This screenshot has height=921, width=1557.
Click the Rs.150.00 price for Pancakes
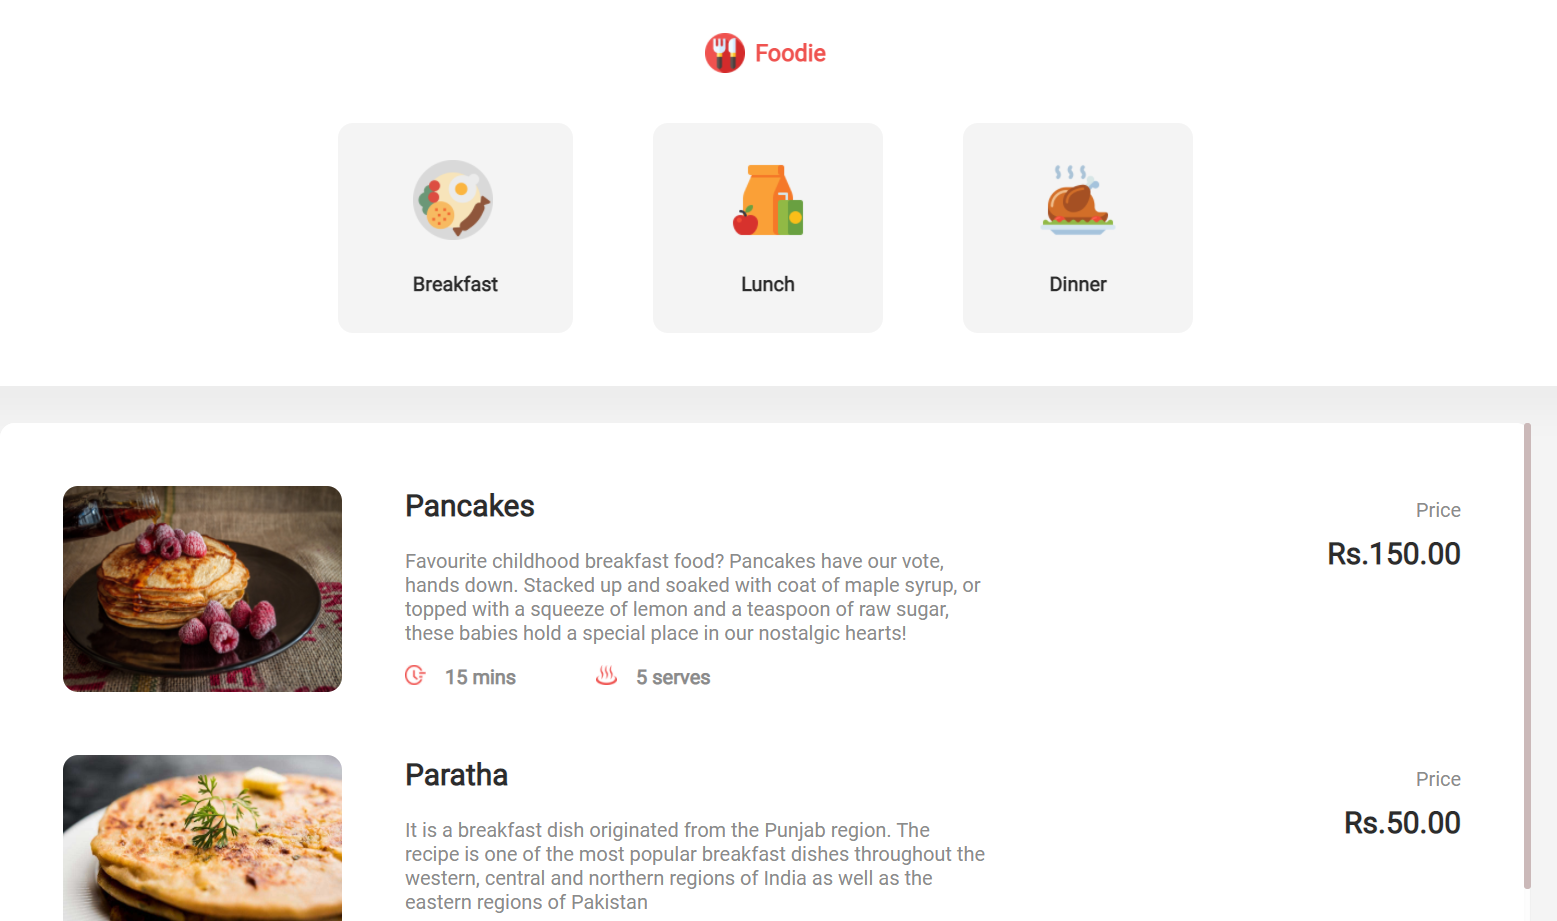[1393, 554]
